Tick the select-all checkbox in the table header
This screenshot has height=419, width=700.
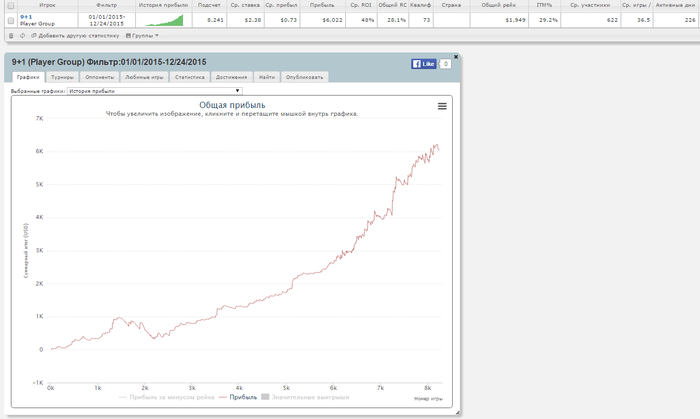click(x=11, y=5)
